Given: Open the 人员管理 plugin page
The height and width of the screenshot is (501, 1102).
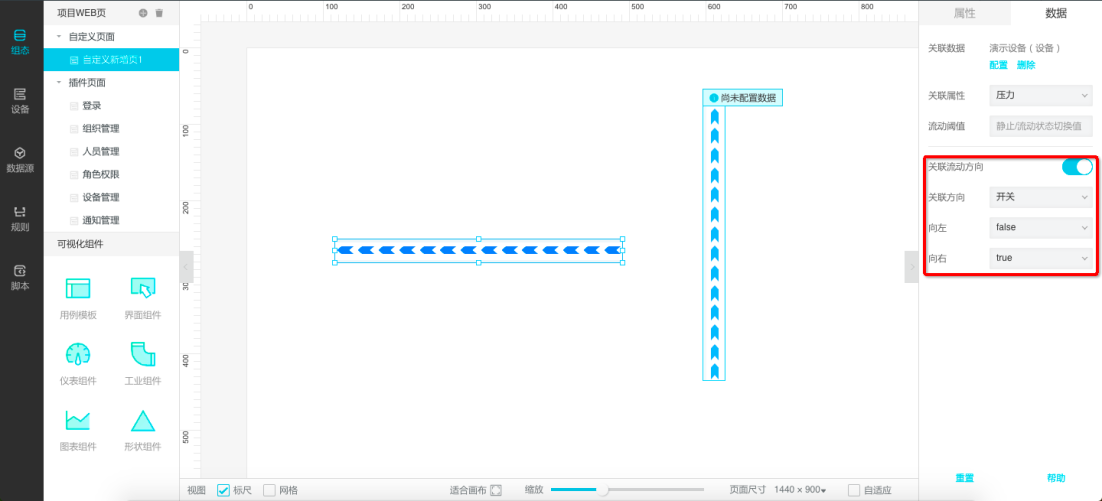Looking at the screenshot, I should click(101, 152).
